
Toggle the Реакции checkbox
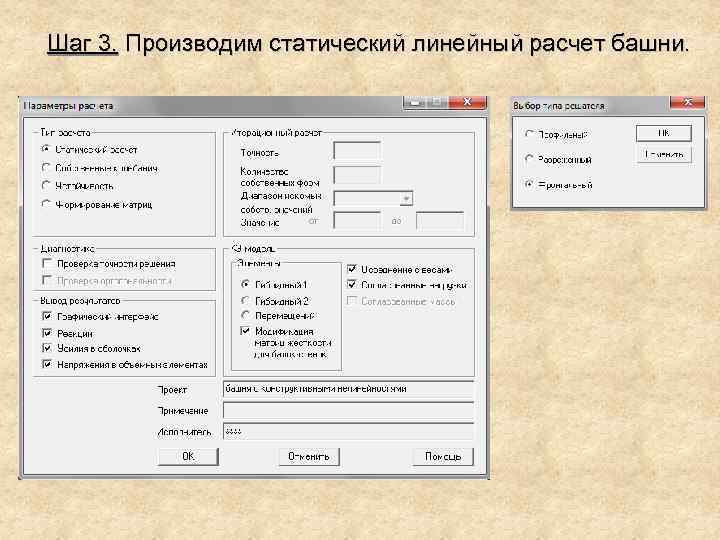(x=47, y=332)
